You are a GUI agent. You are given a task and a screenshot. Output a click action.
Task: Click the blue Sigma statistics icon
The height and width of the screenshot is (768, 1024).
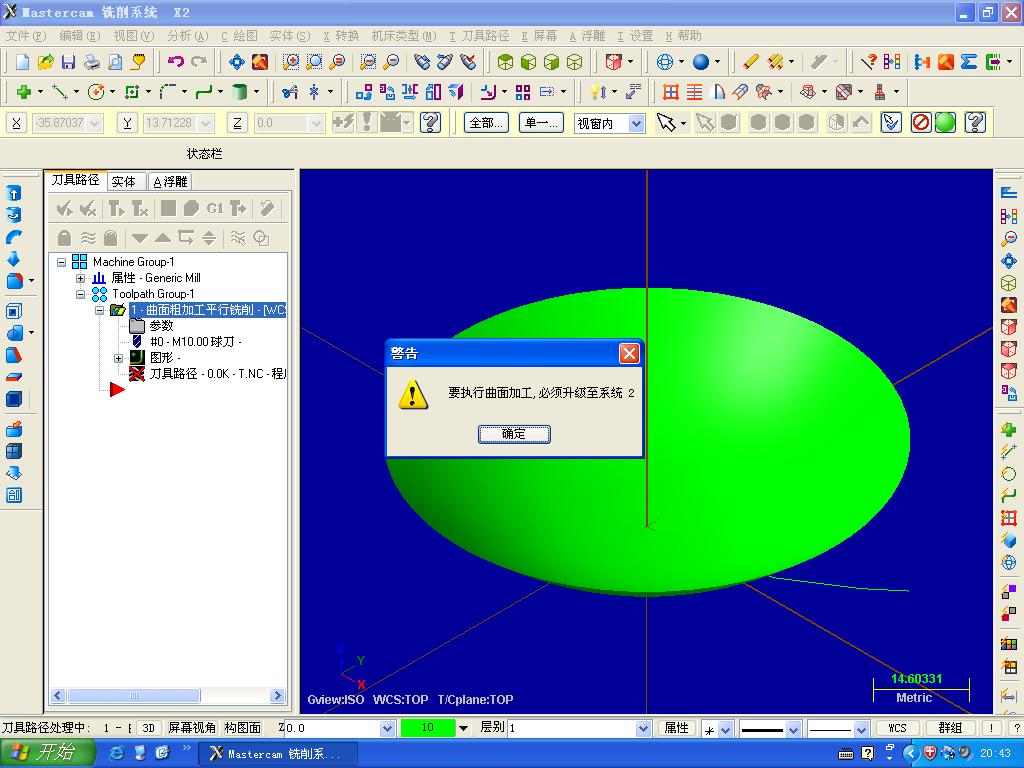(969, 62)
